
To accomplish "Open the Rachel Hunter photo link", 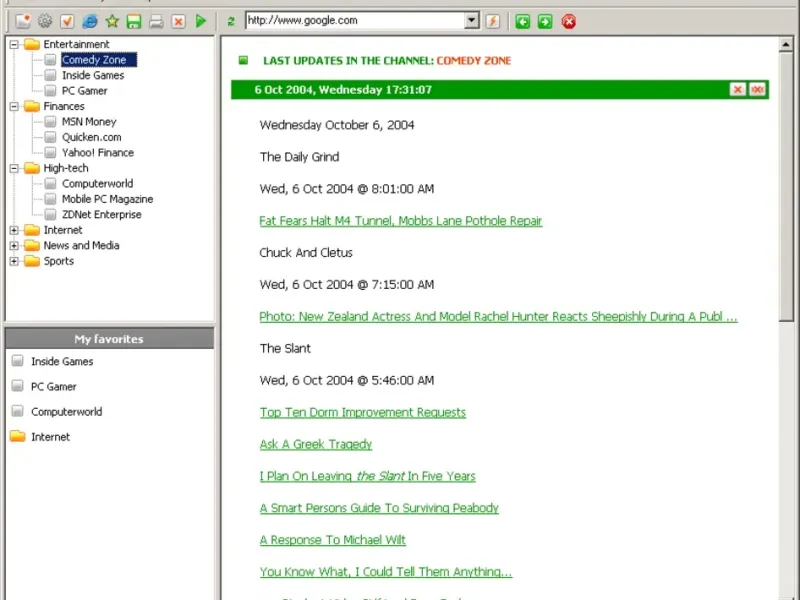I will [498, 316].
